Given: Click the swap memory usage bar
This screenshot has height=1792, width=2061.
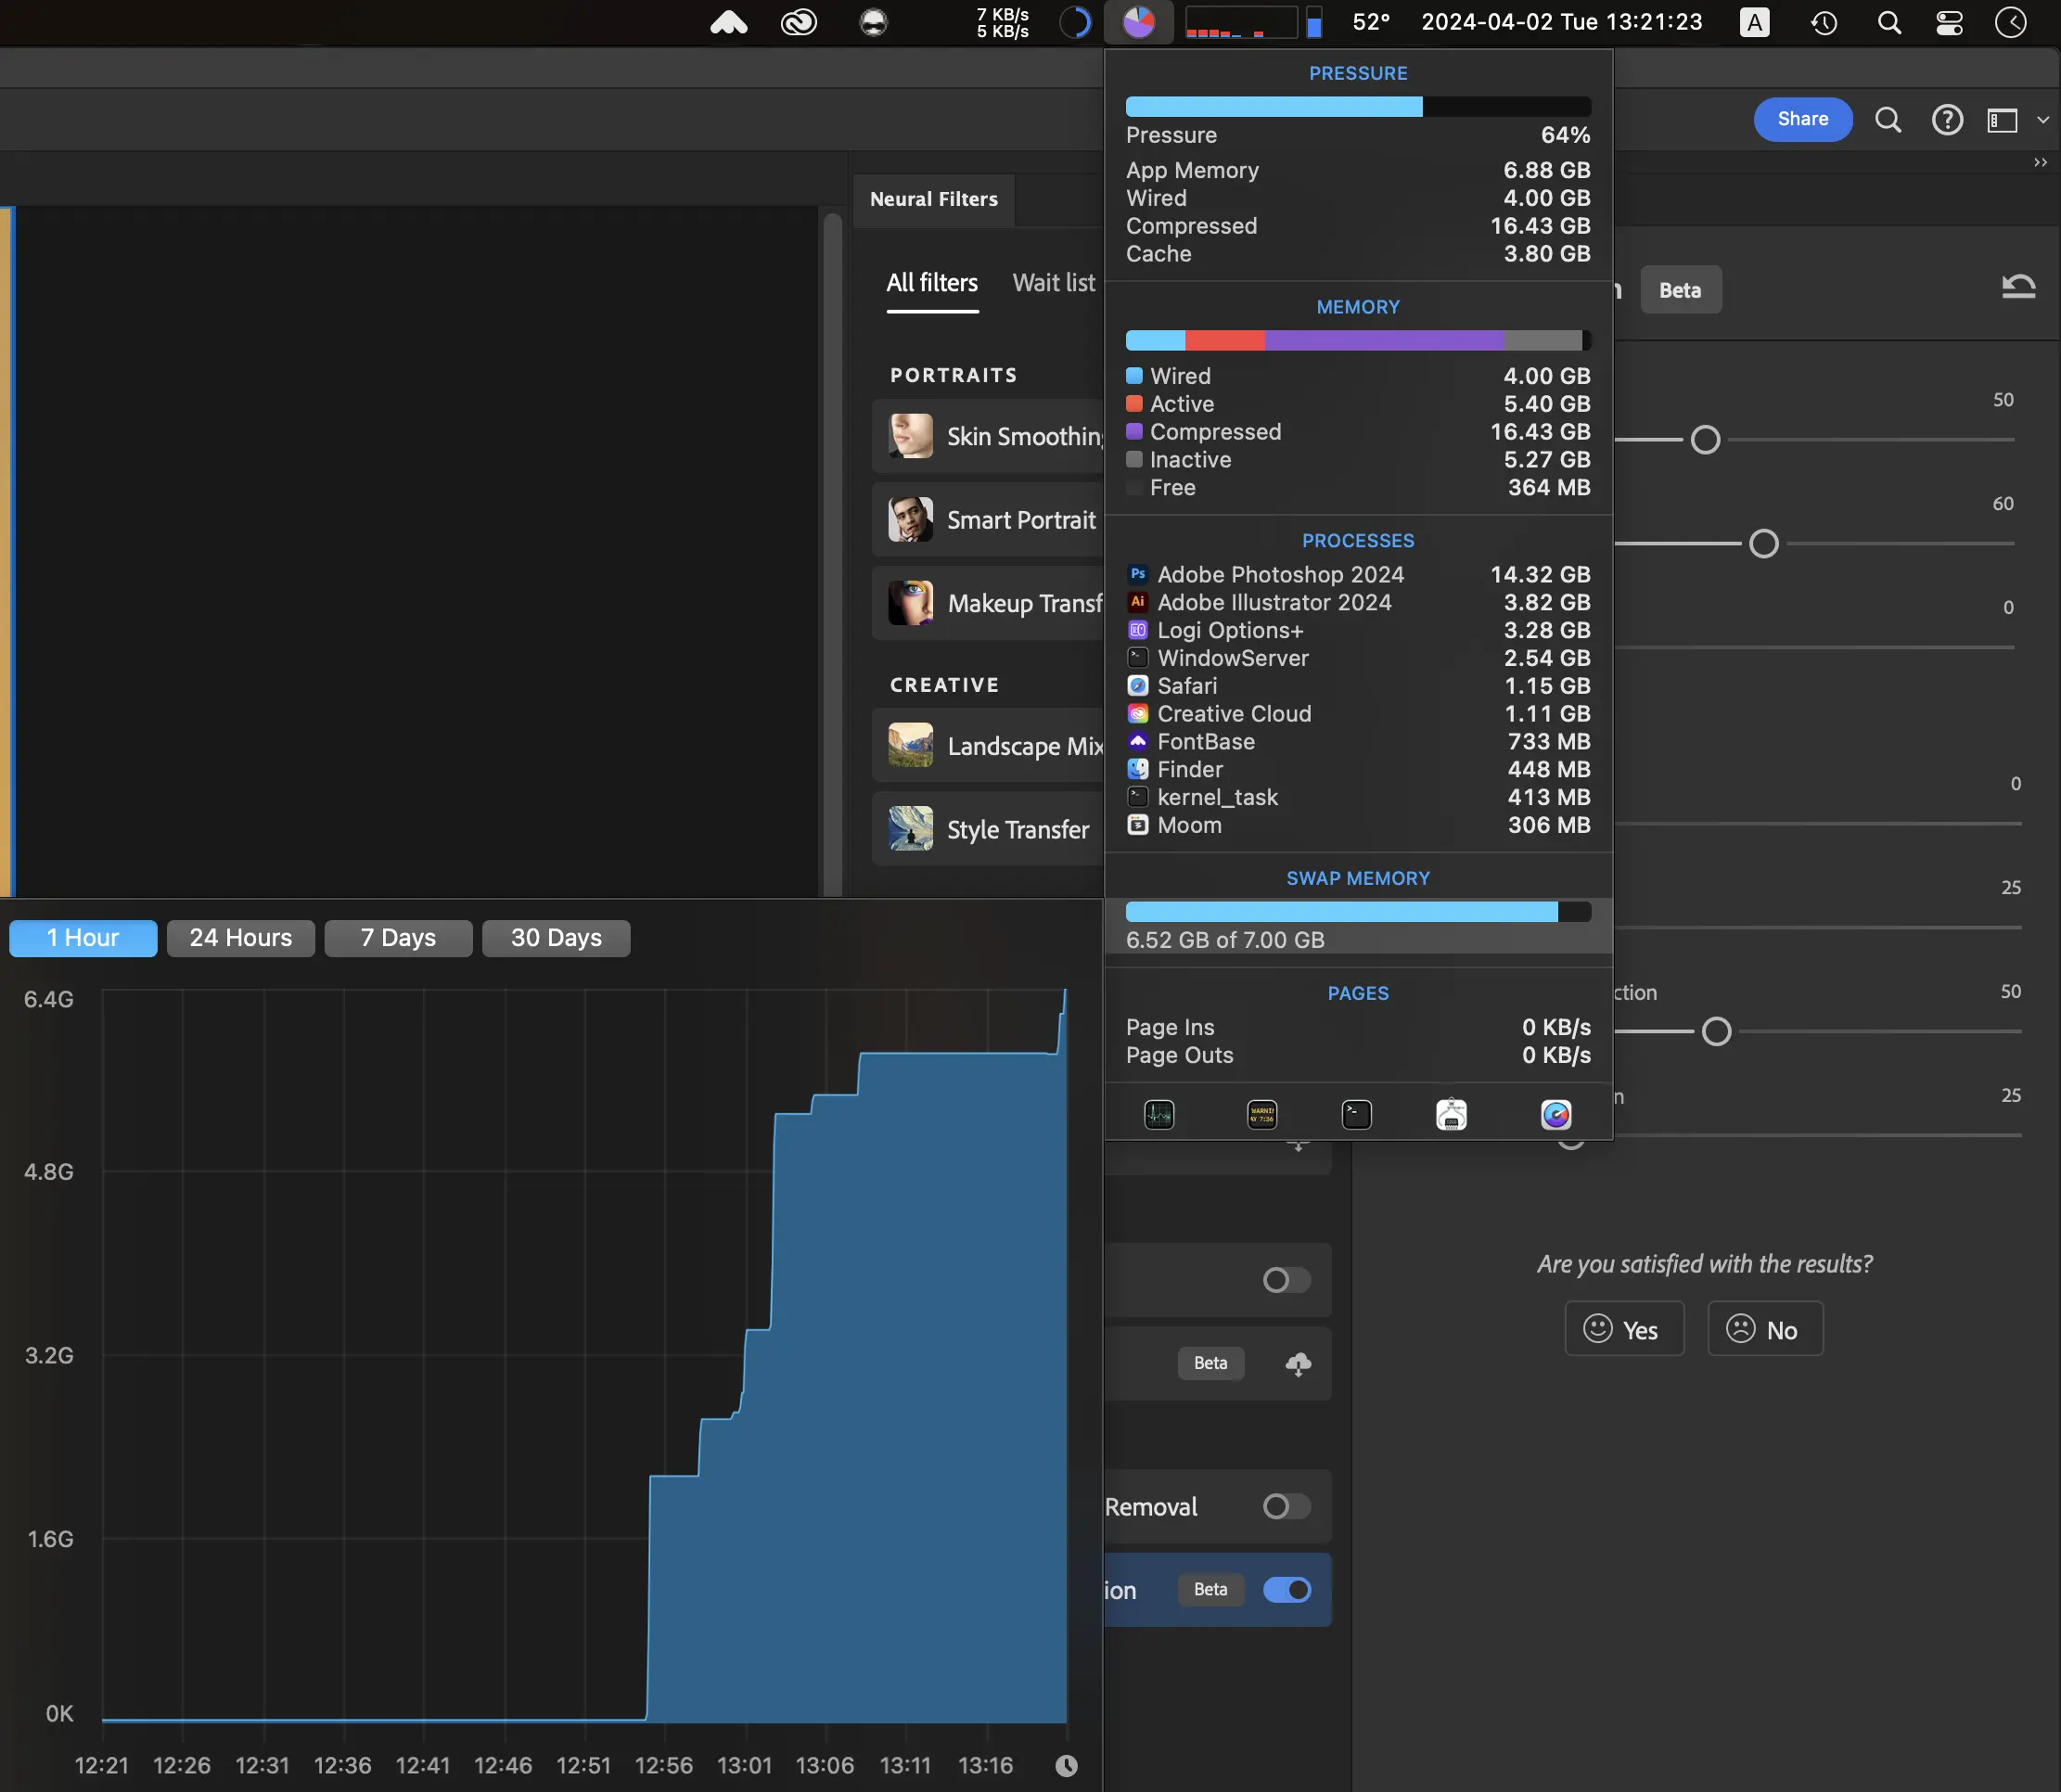Looking at the screenshot, I should tap(1358, 911).
